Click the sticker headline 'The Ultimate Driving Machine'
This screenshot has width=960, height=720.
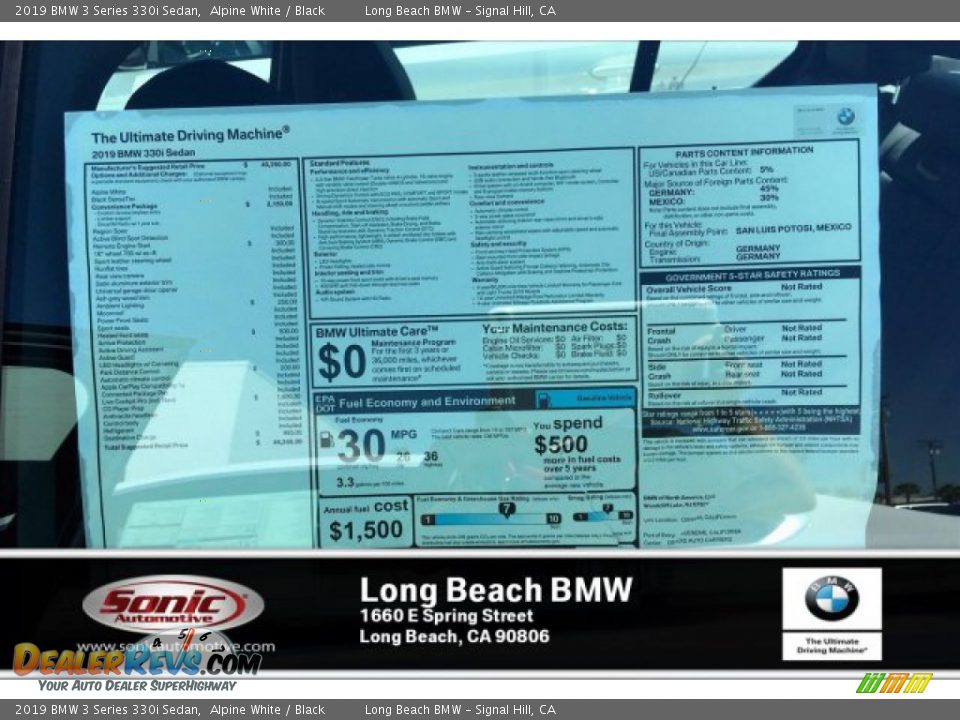(190, 135)
